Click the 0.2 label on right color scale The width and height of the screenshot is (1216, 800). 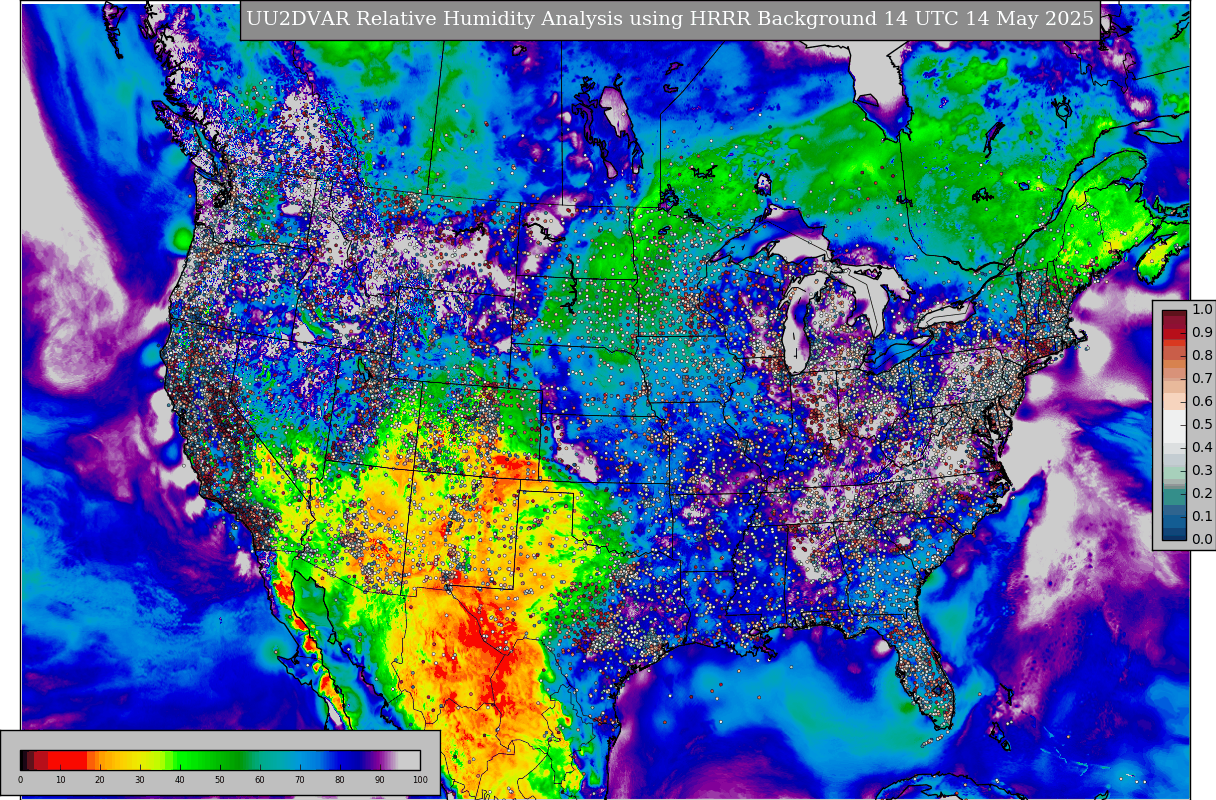click(1202, 494)
